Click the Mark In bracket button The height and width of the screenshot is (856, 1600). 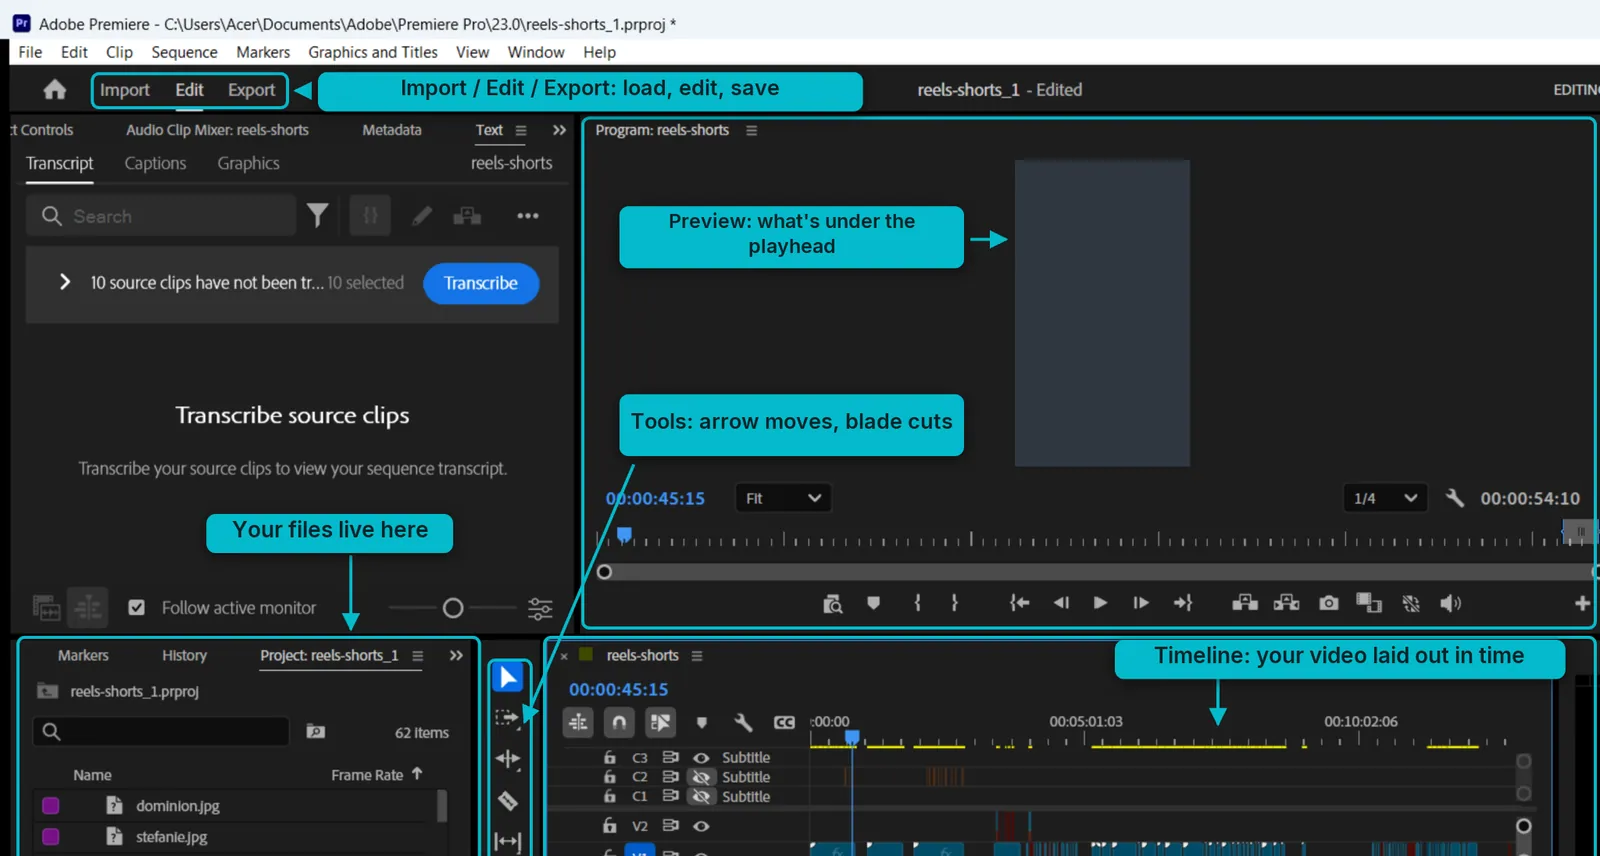point(917,603)
